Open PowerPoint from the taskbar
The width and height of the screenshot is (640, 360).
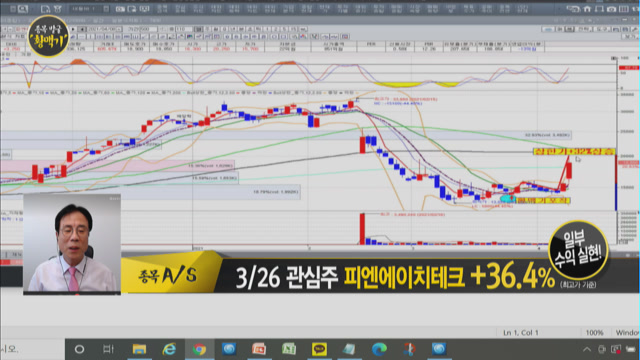pos(259,349)
